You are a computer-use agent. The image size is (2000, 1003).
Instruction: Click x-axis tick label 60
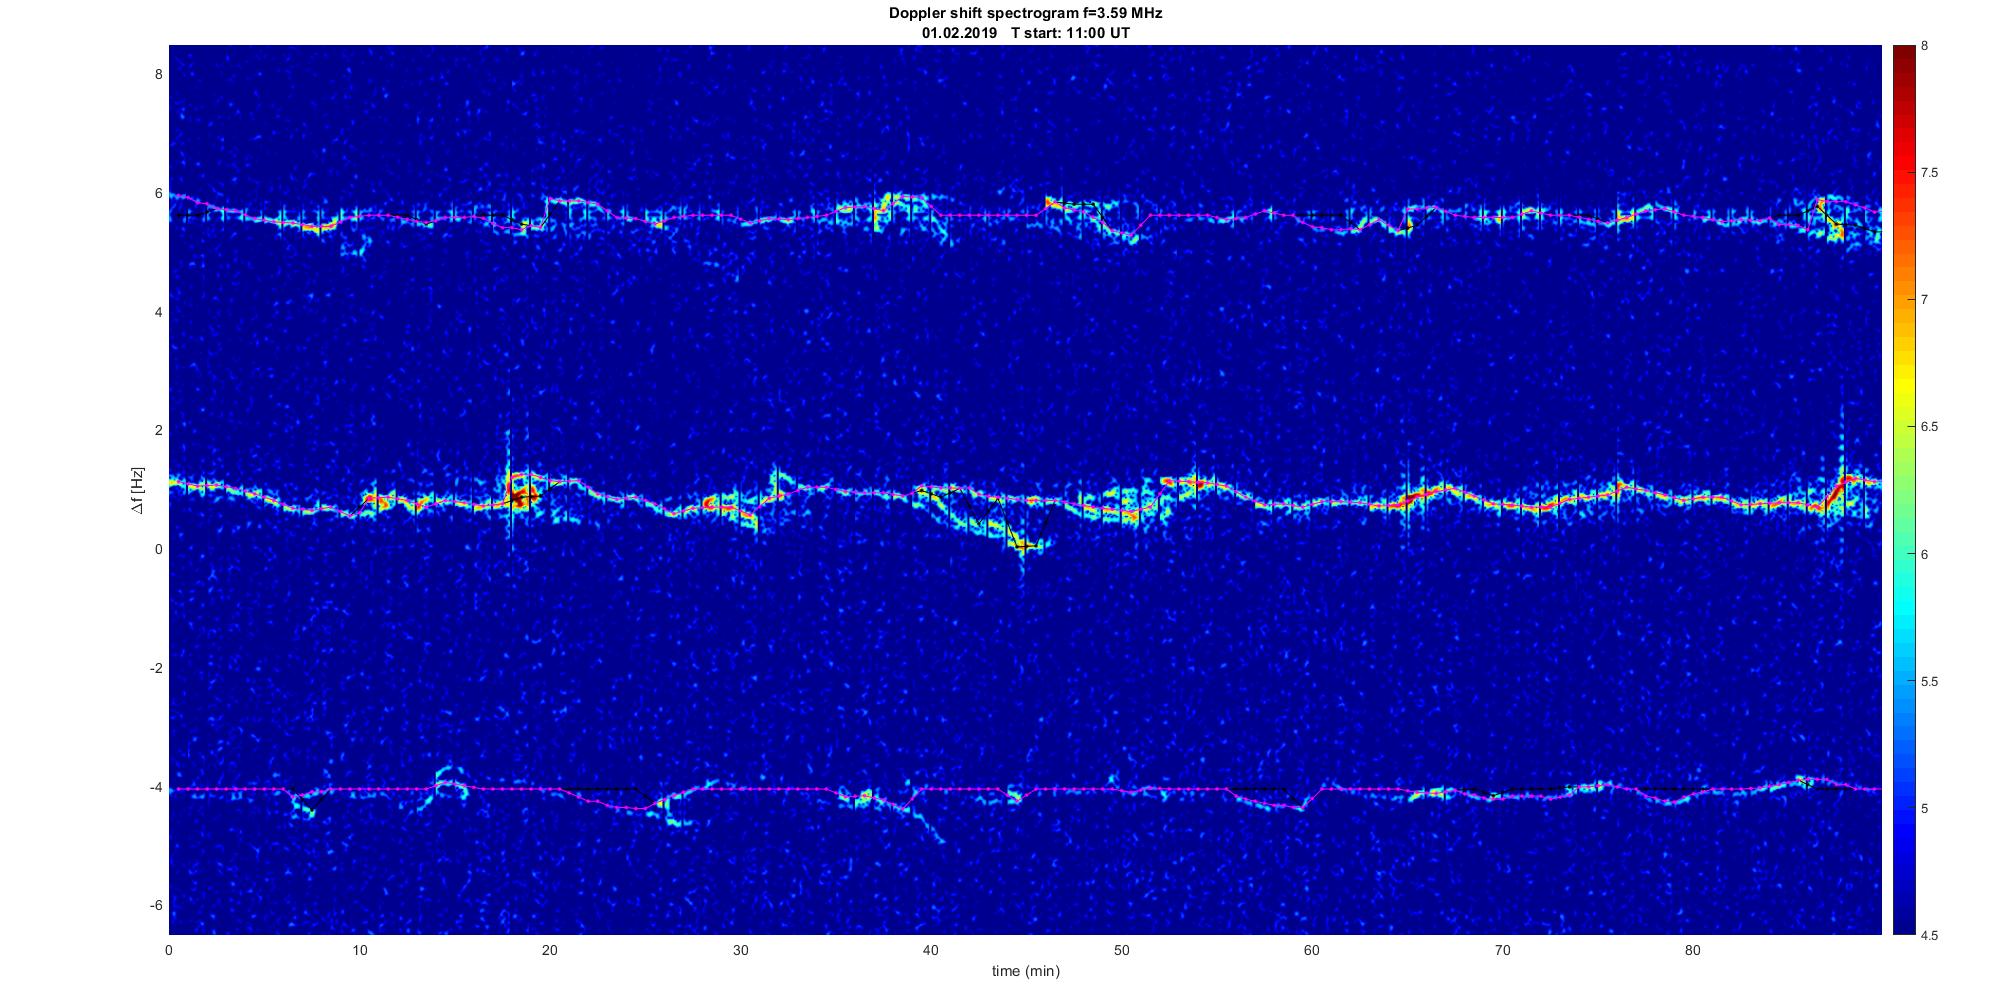[1312, 950]
